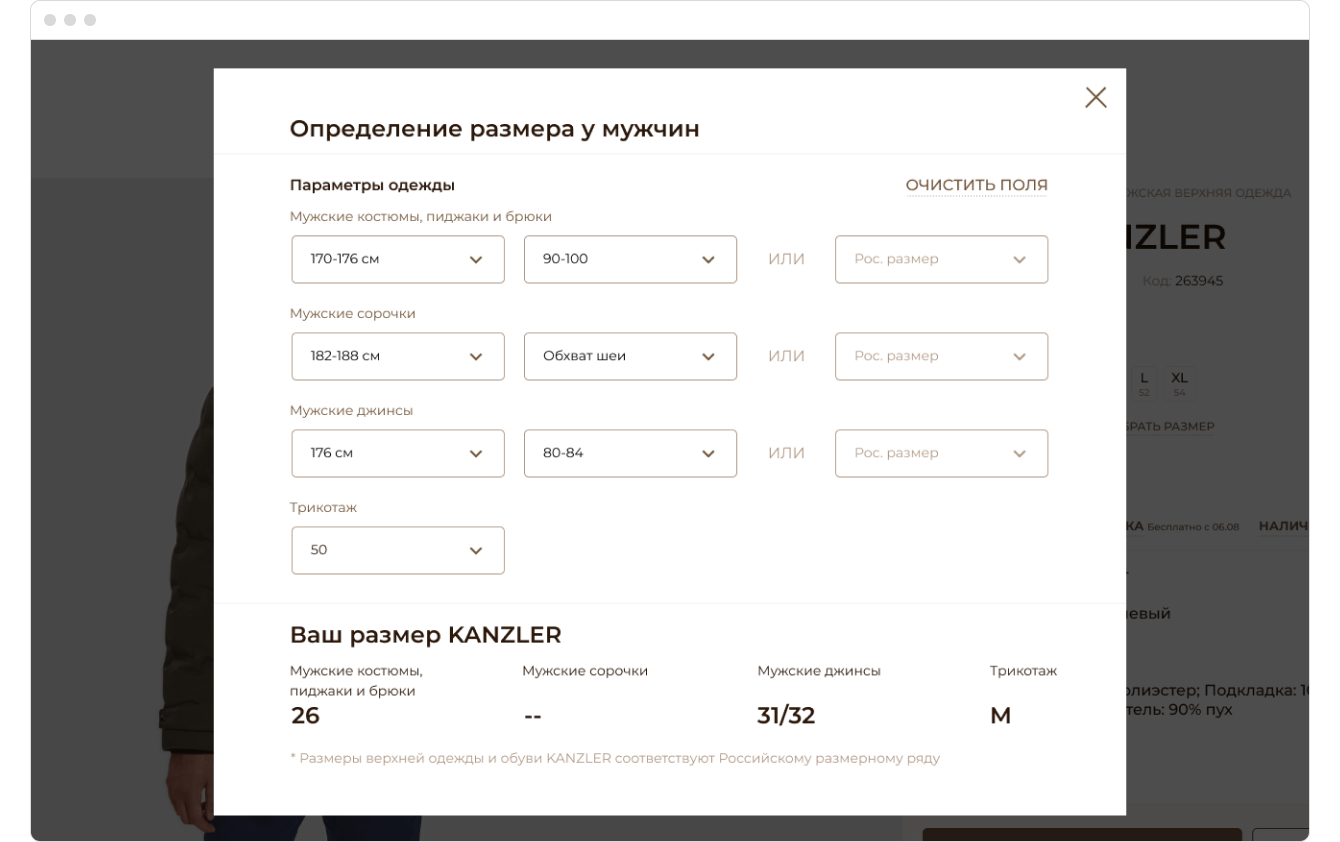
Task: Click the jeans result value 31/32
Action: [x=787, y=716]
